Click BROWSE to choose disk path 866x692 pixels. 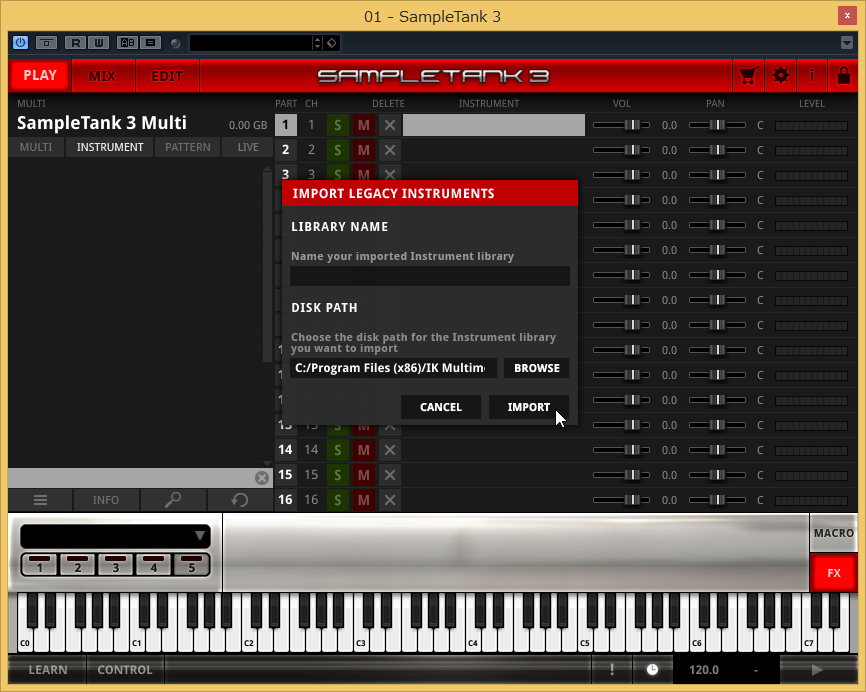[x=536, y=368]
